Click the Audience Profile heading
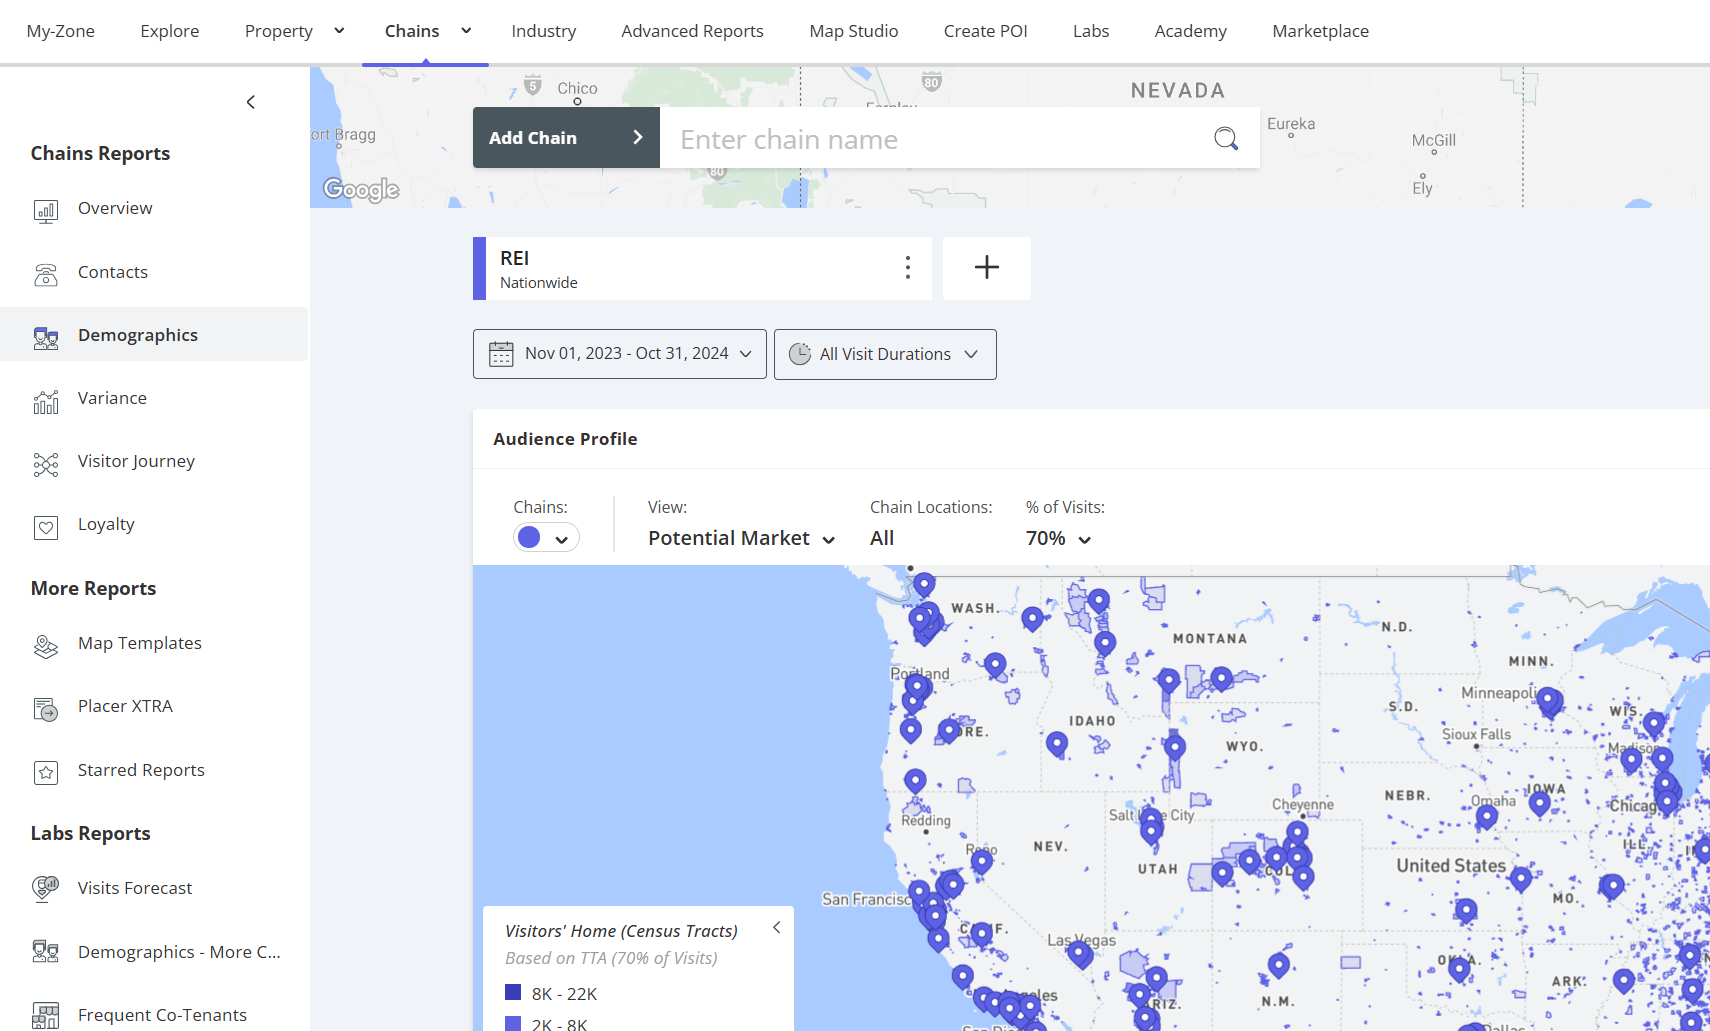1710x1031 pixels. [x=565, y=439]
